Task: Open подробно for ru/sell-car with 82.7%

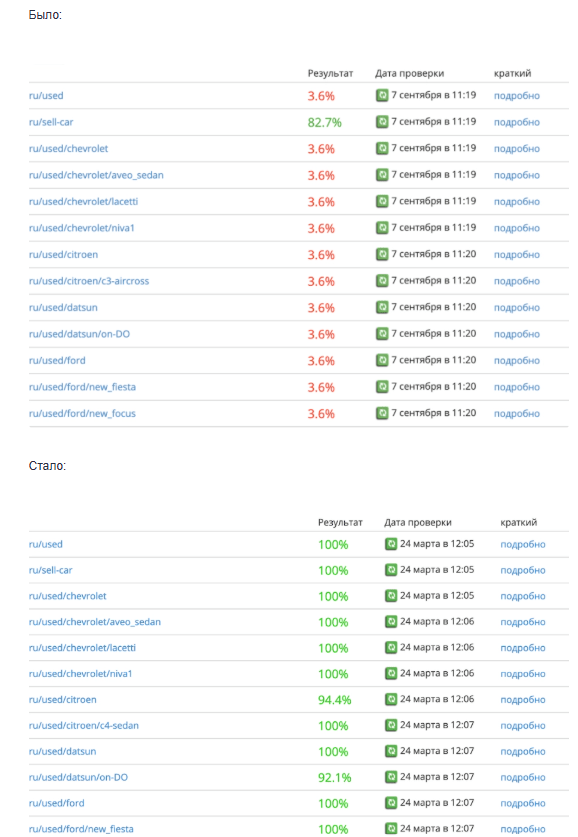Action: pyautogui.click(x=517, y=122)
